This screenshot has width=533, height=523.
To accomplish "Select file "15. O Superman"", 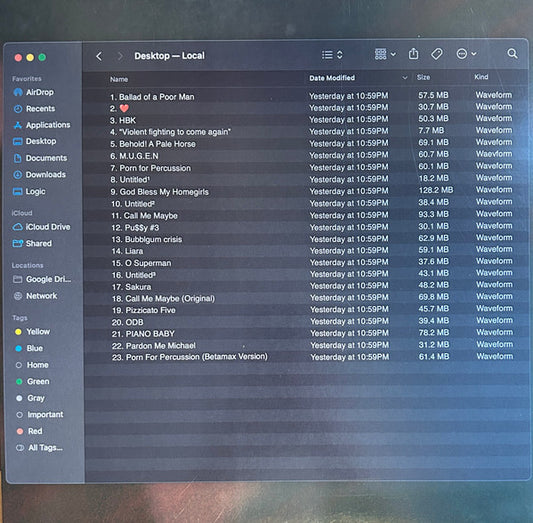I will point(141,263).
